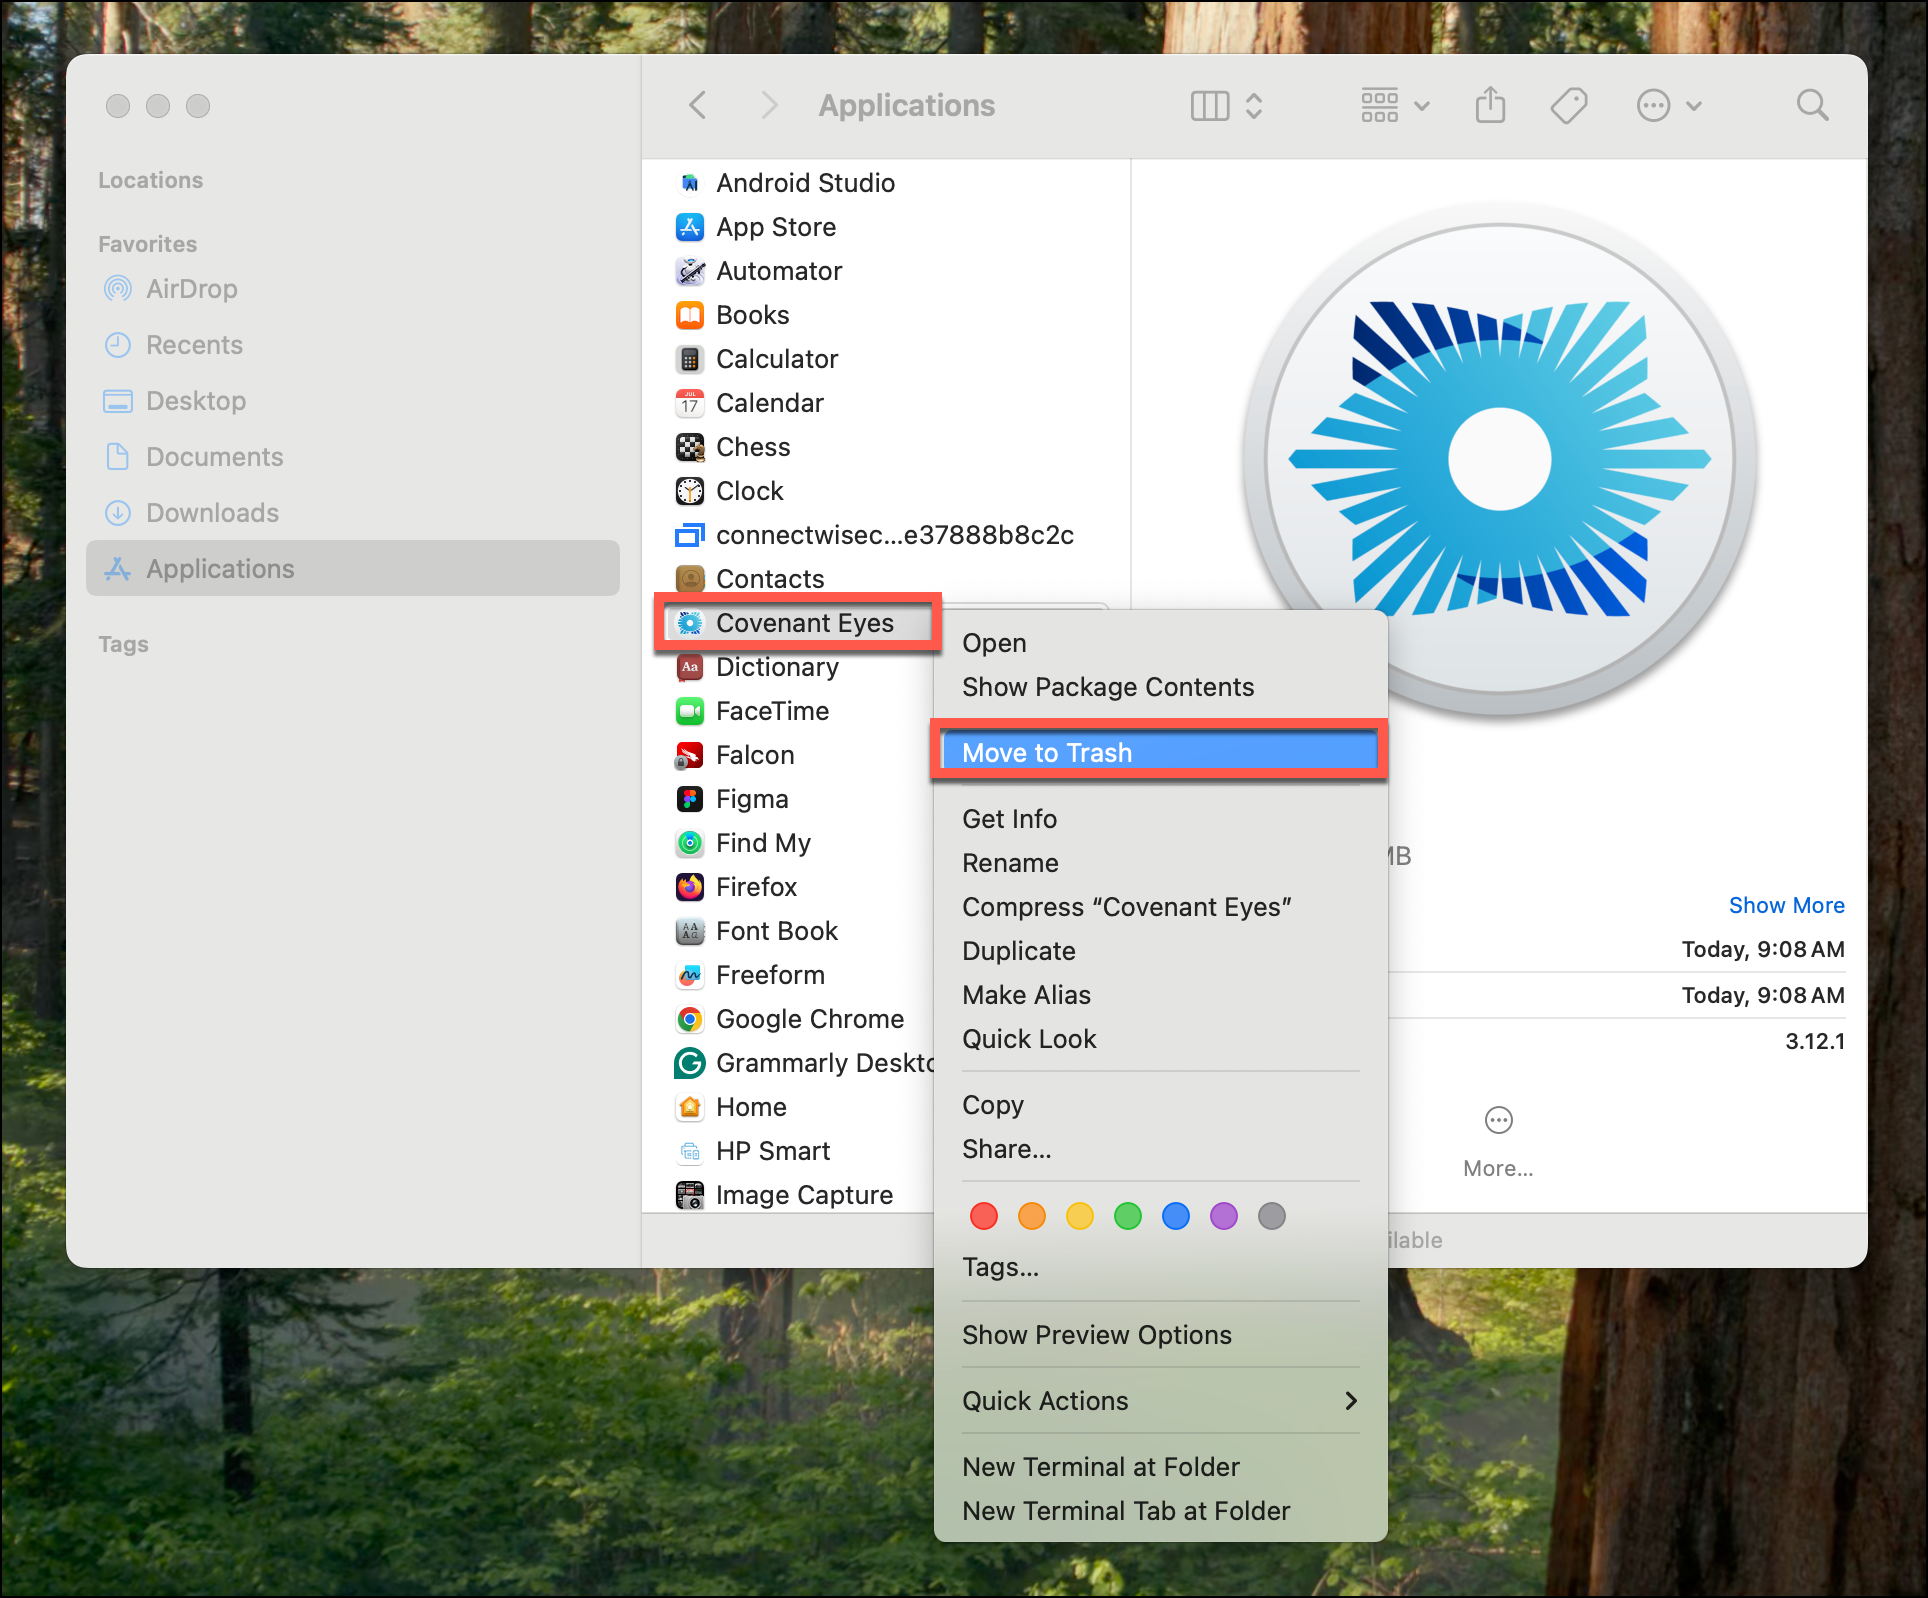Click the Share toolbar icon
This screenshot has height=1598, width=1928.
click(1490, 105)
